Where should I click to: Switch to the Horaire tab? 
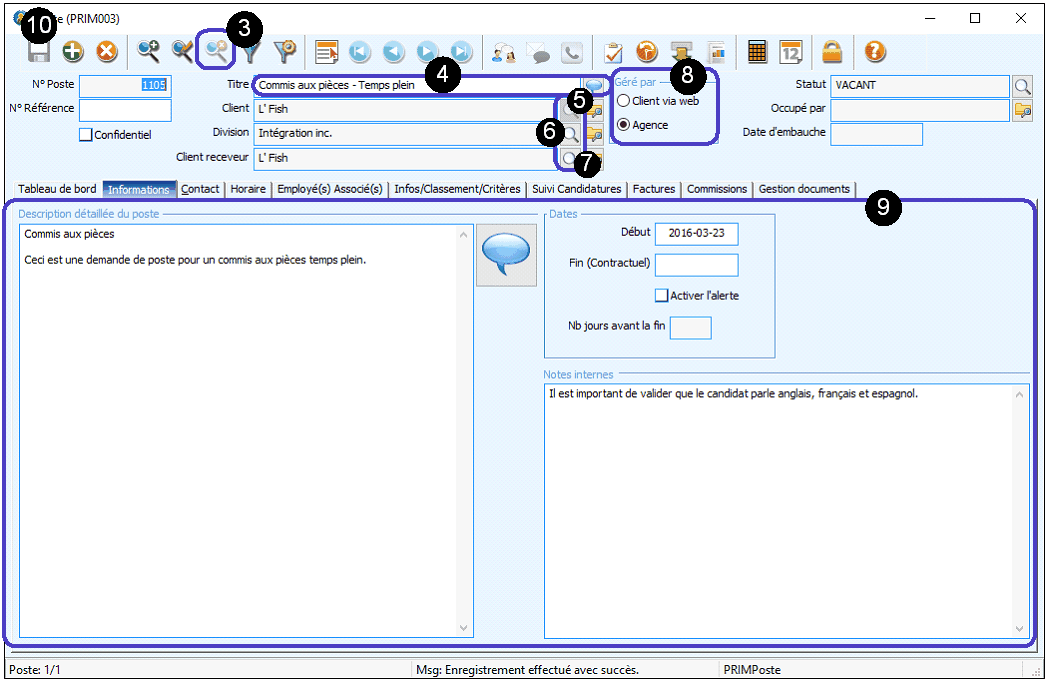click(248, 189)
